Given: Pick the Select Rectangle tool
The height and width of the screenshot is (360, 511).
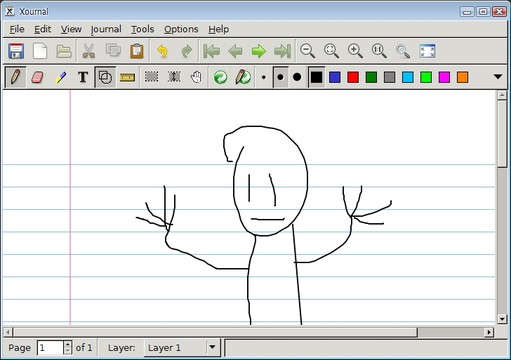Looking at the screenshot, I should (x=152, y=77).
